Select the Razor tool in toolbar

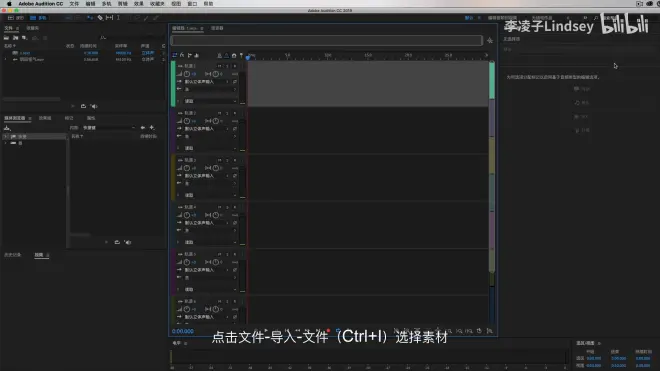point(100,18)
